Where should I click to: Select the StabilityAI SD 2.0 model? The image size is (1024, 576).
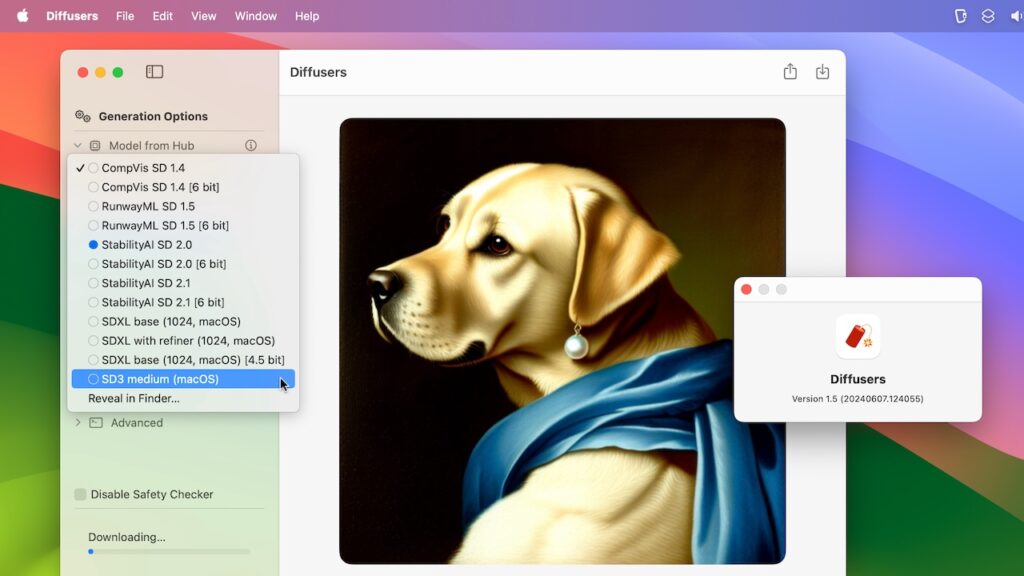pos(146,245)
